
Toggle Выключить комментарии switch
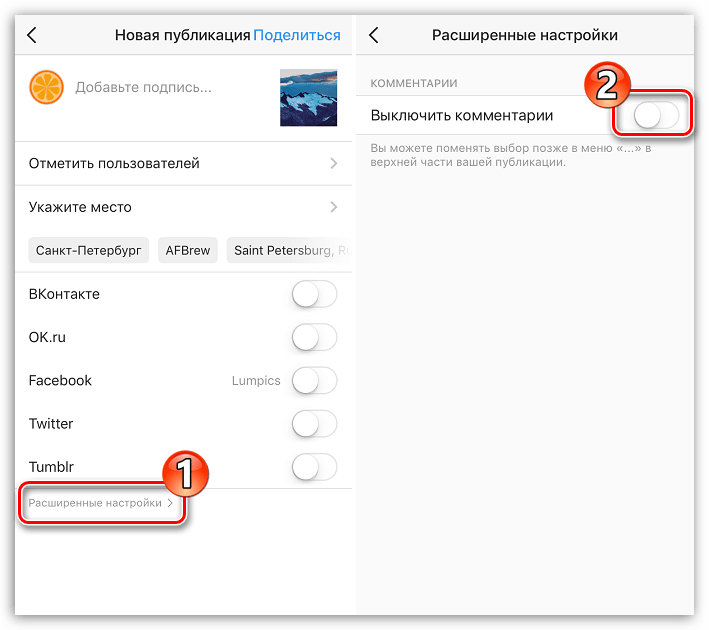click(657, 115)
